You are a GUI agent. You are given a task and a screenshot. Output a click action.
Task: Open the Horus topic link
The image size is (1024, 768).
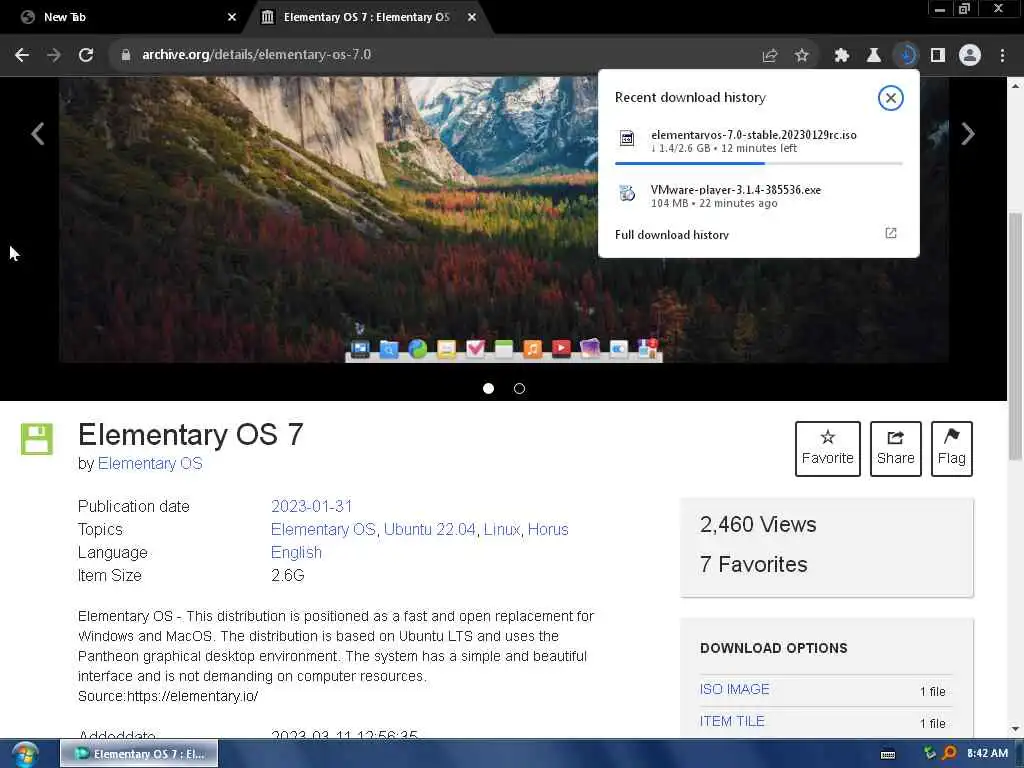coord(548,529)
